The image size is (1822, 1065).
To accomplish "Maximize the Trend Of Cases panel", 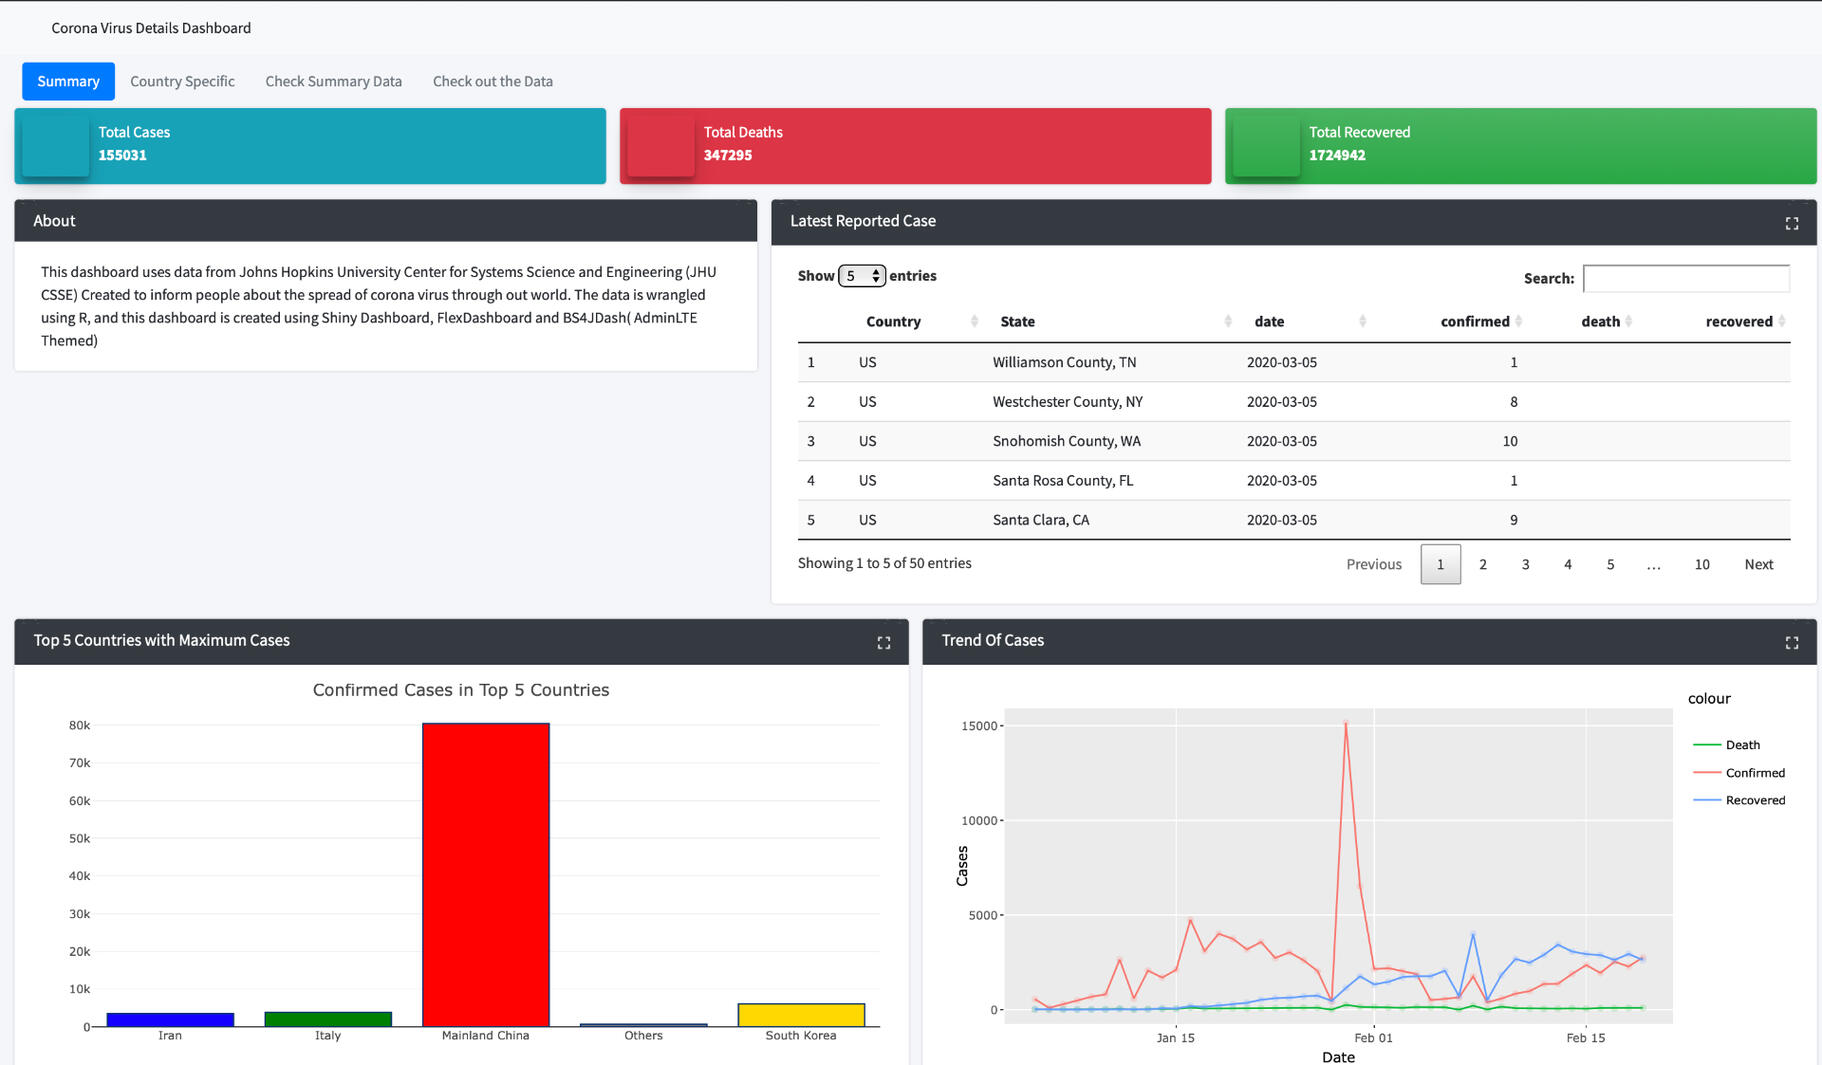I will (x=1791, y=642).
